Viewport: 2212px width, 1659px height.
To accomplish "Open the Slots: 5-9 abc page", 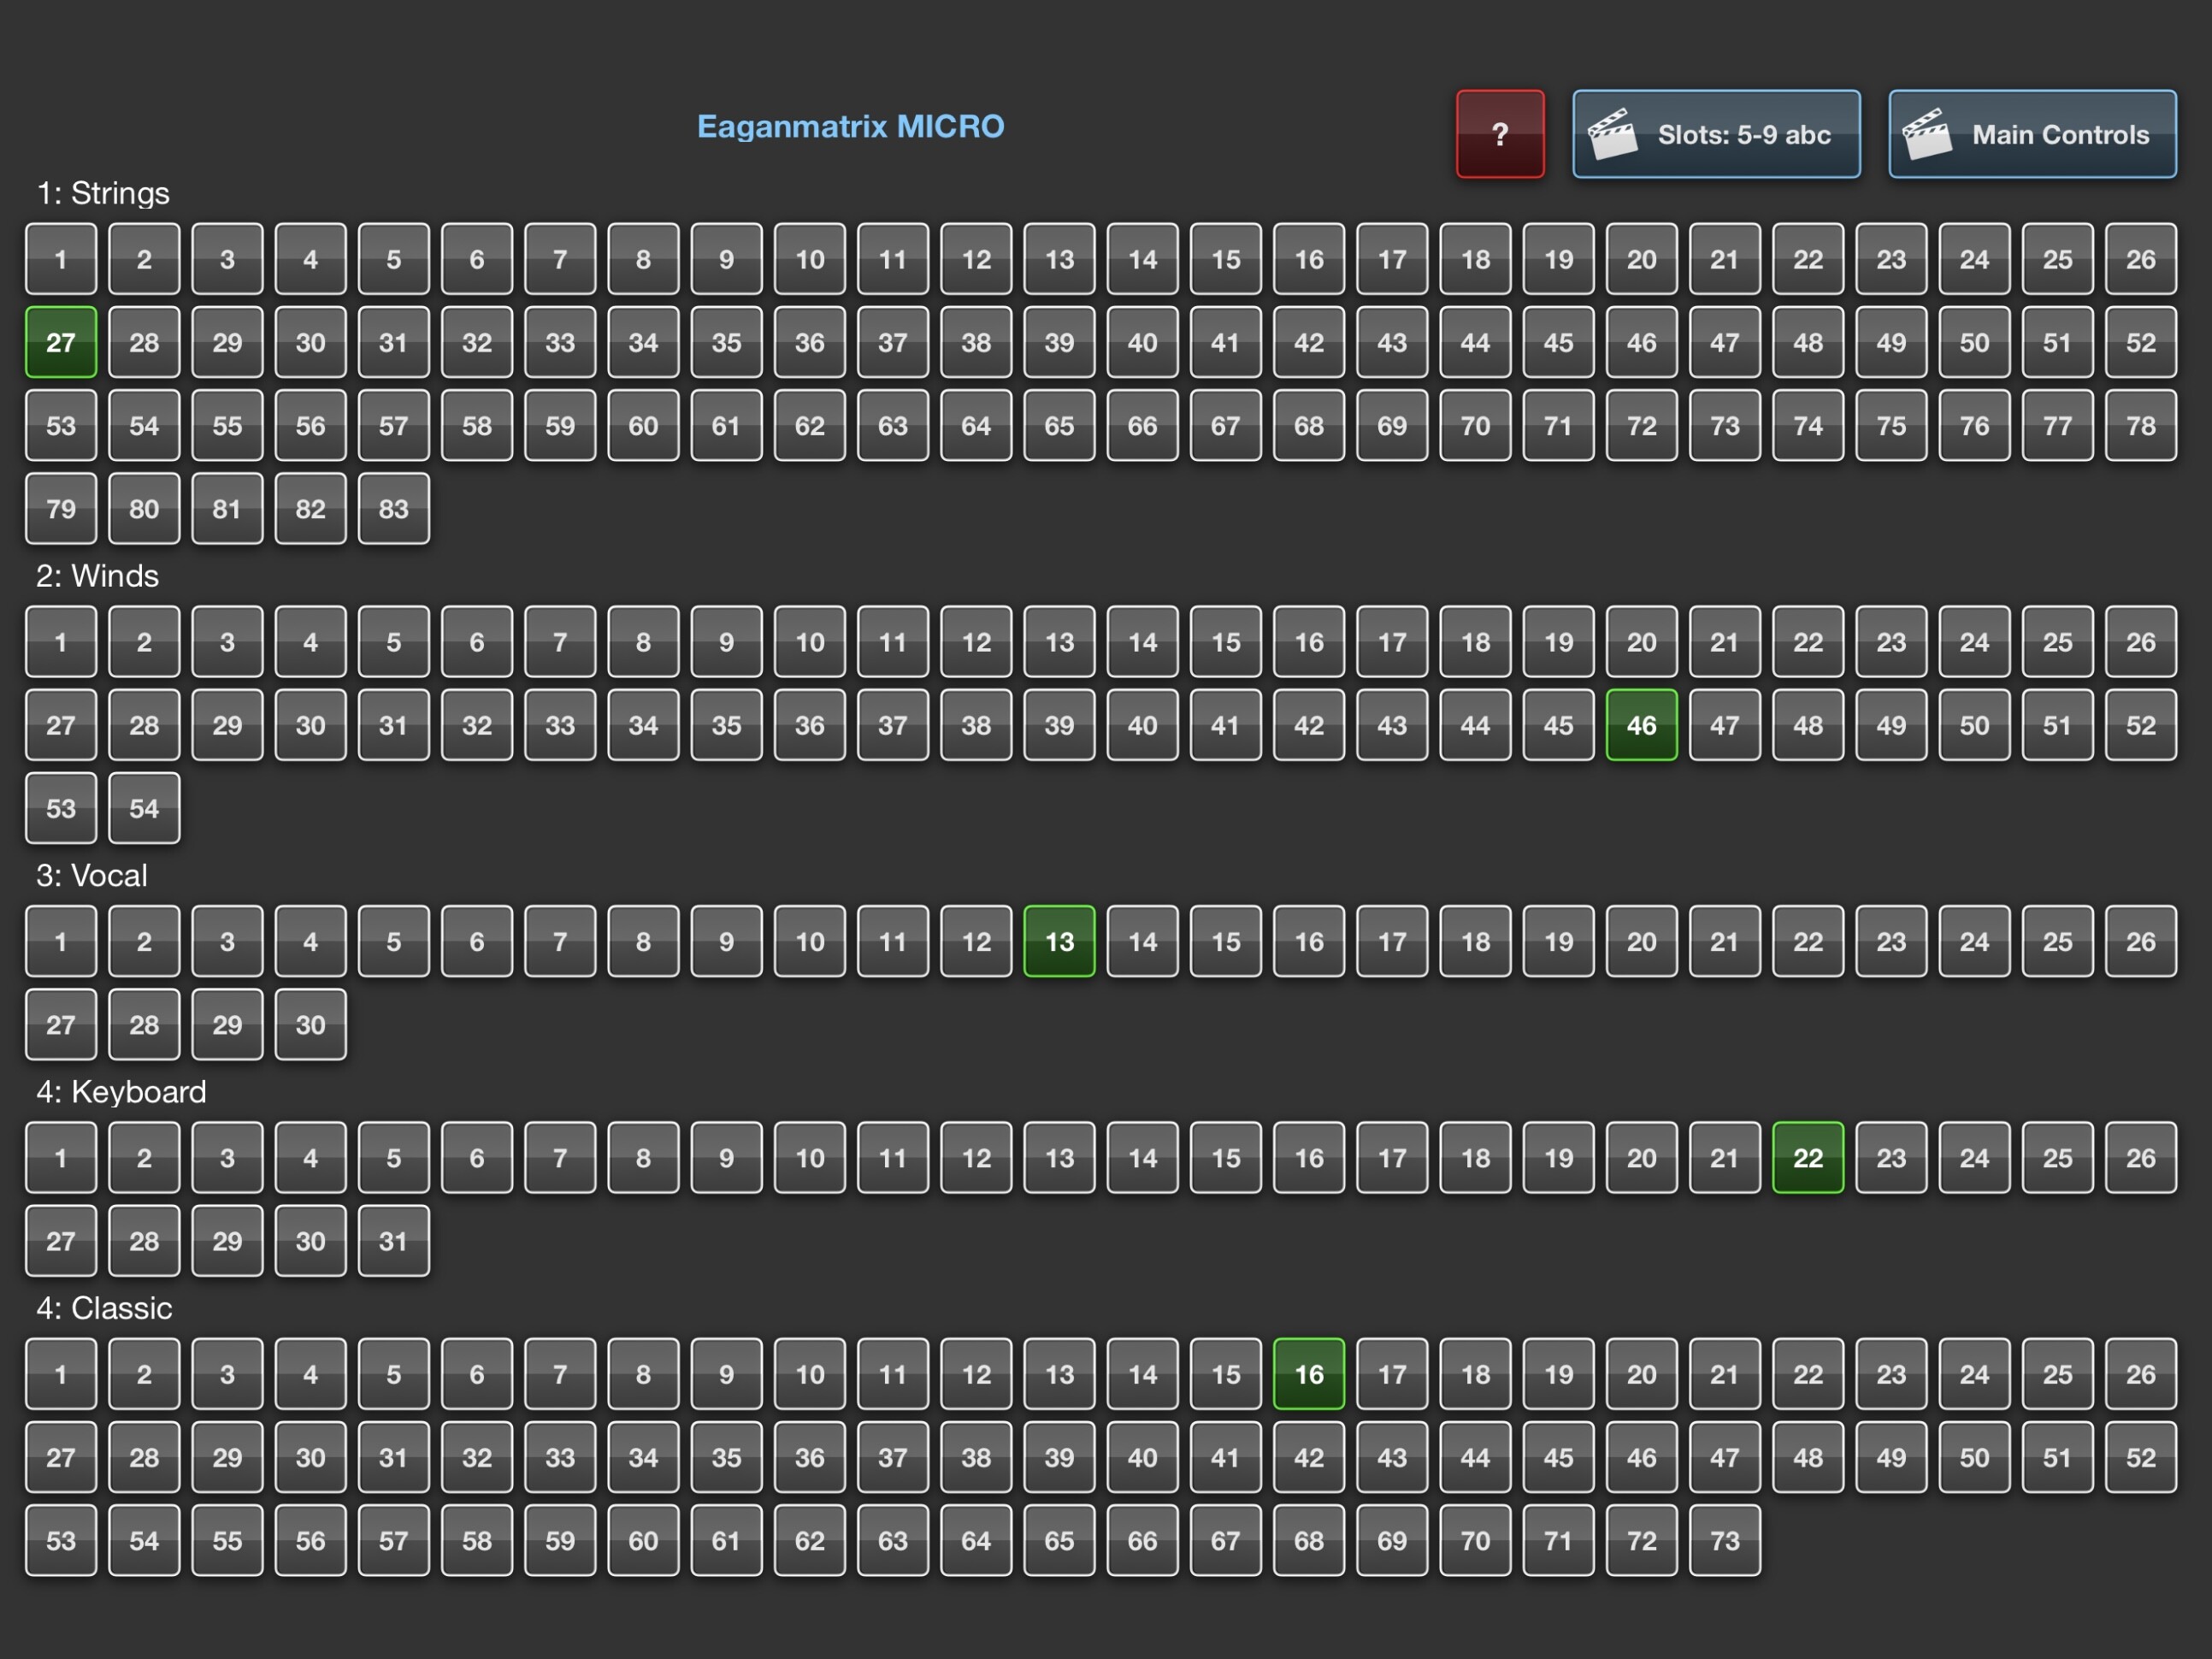I will tap(1716, 134).
